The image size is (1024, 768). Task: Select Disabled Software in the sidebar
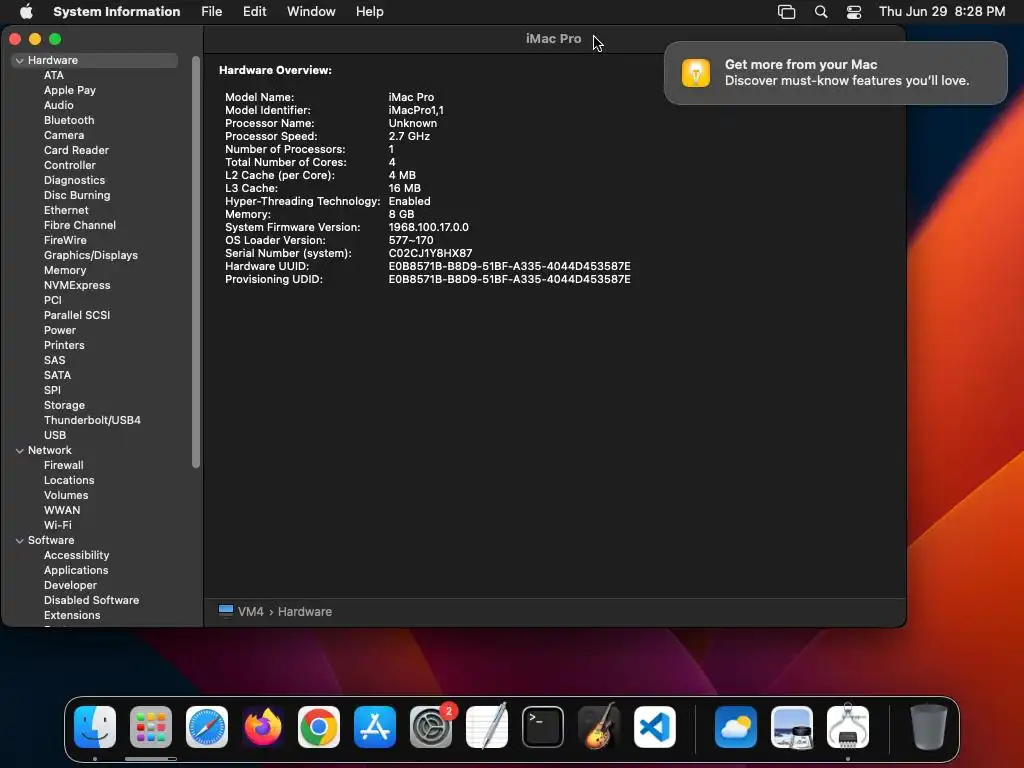[x=91, y=600]
